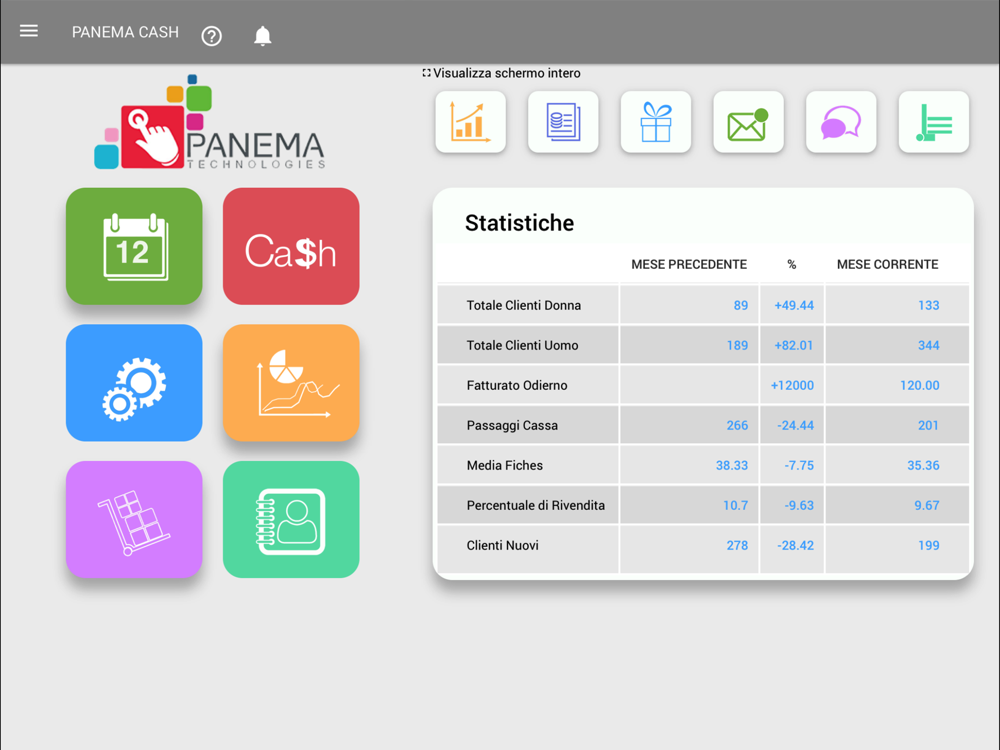Click value 89 for Clienti Donna

pyautogui.click(x=740, y=305)
